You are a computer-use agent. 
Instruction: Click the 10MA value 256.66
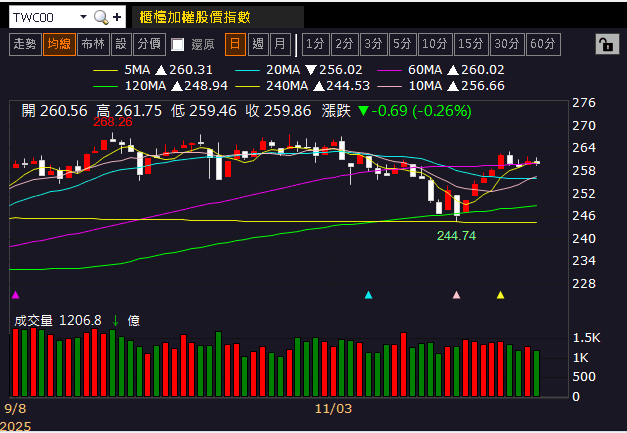482,86
